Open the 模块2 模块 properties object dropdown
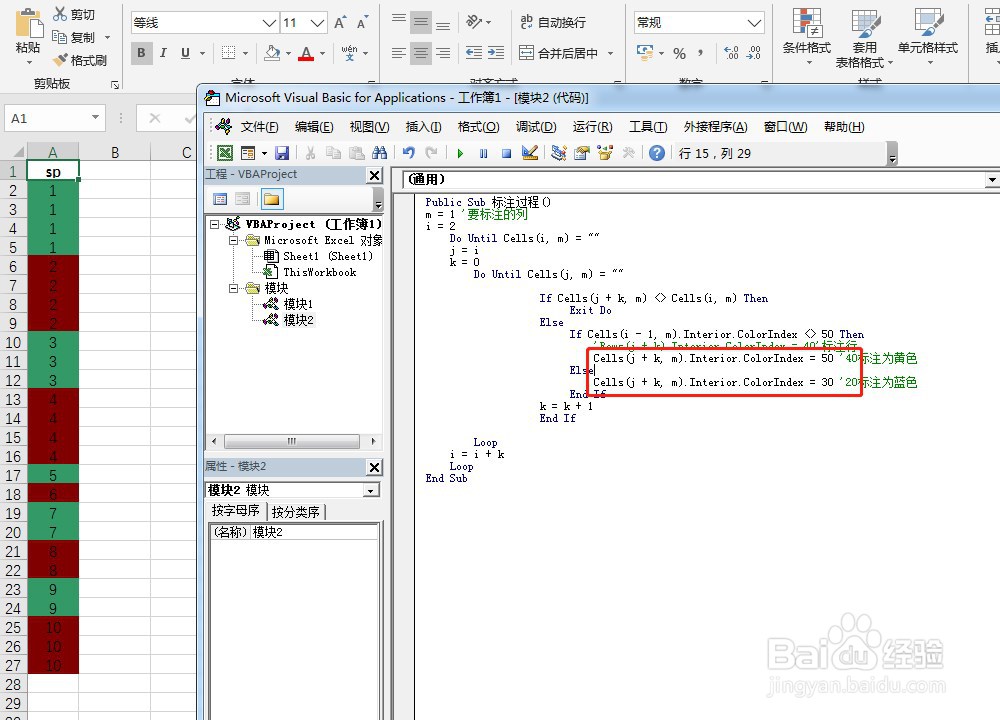The height and width of the screenshot is (720, 1000). (371, 490)
